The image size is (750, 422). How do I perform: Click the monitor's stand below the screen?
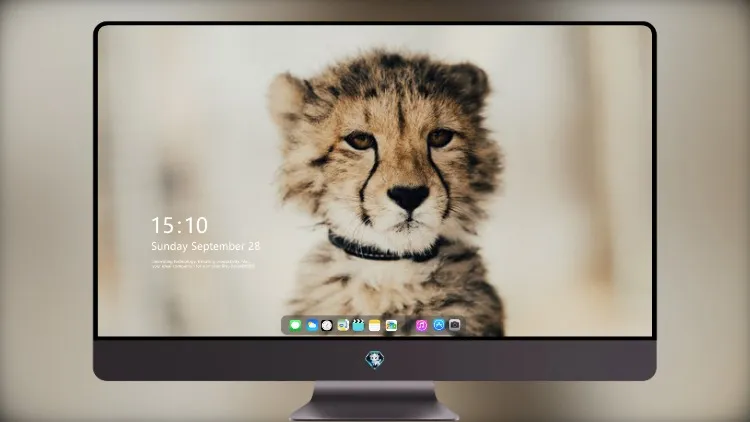point(375,401)
